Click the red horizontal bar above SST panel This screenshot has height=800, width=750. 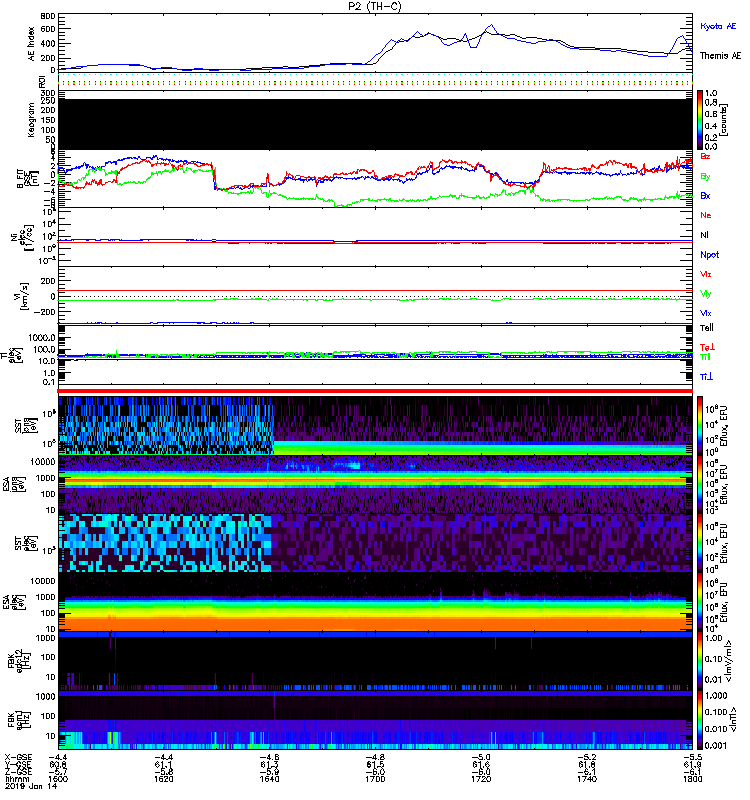[x=375, y=391]
